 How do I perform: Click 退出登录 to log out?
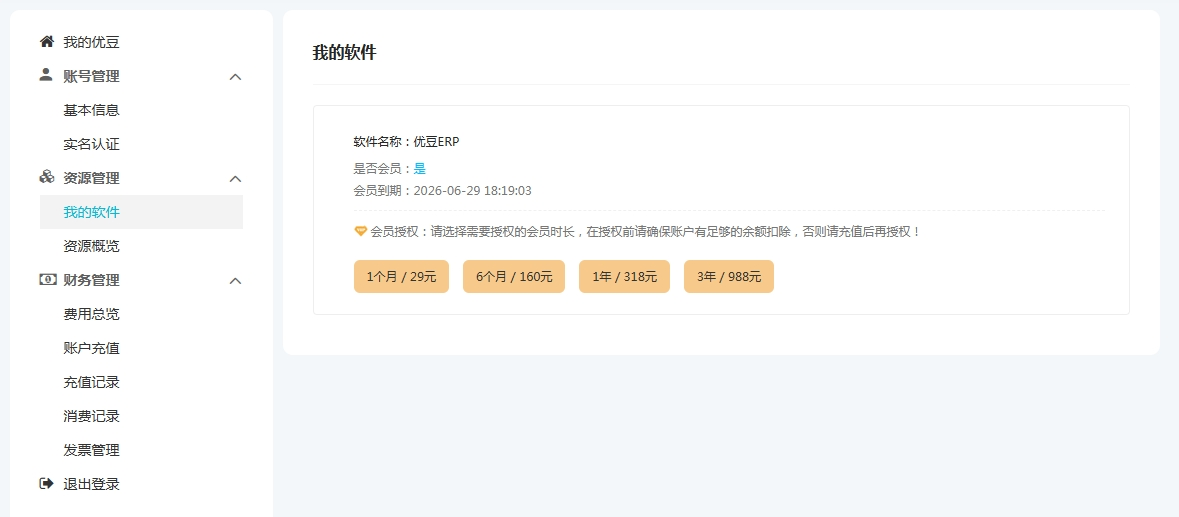(91, 484)
